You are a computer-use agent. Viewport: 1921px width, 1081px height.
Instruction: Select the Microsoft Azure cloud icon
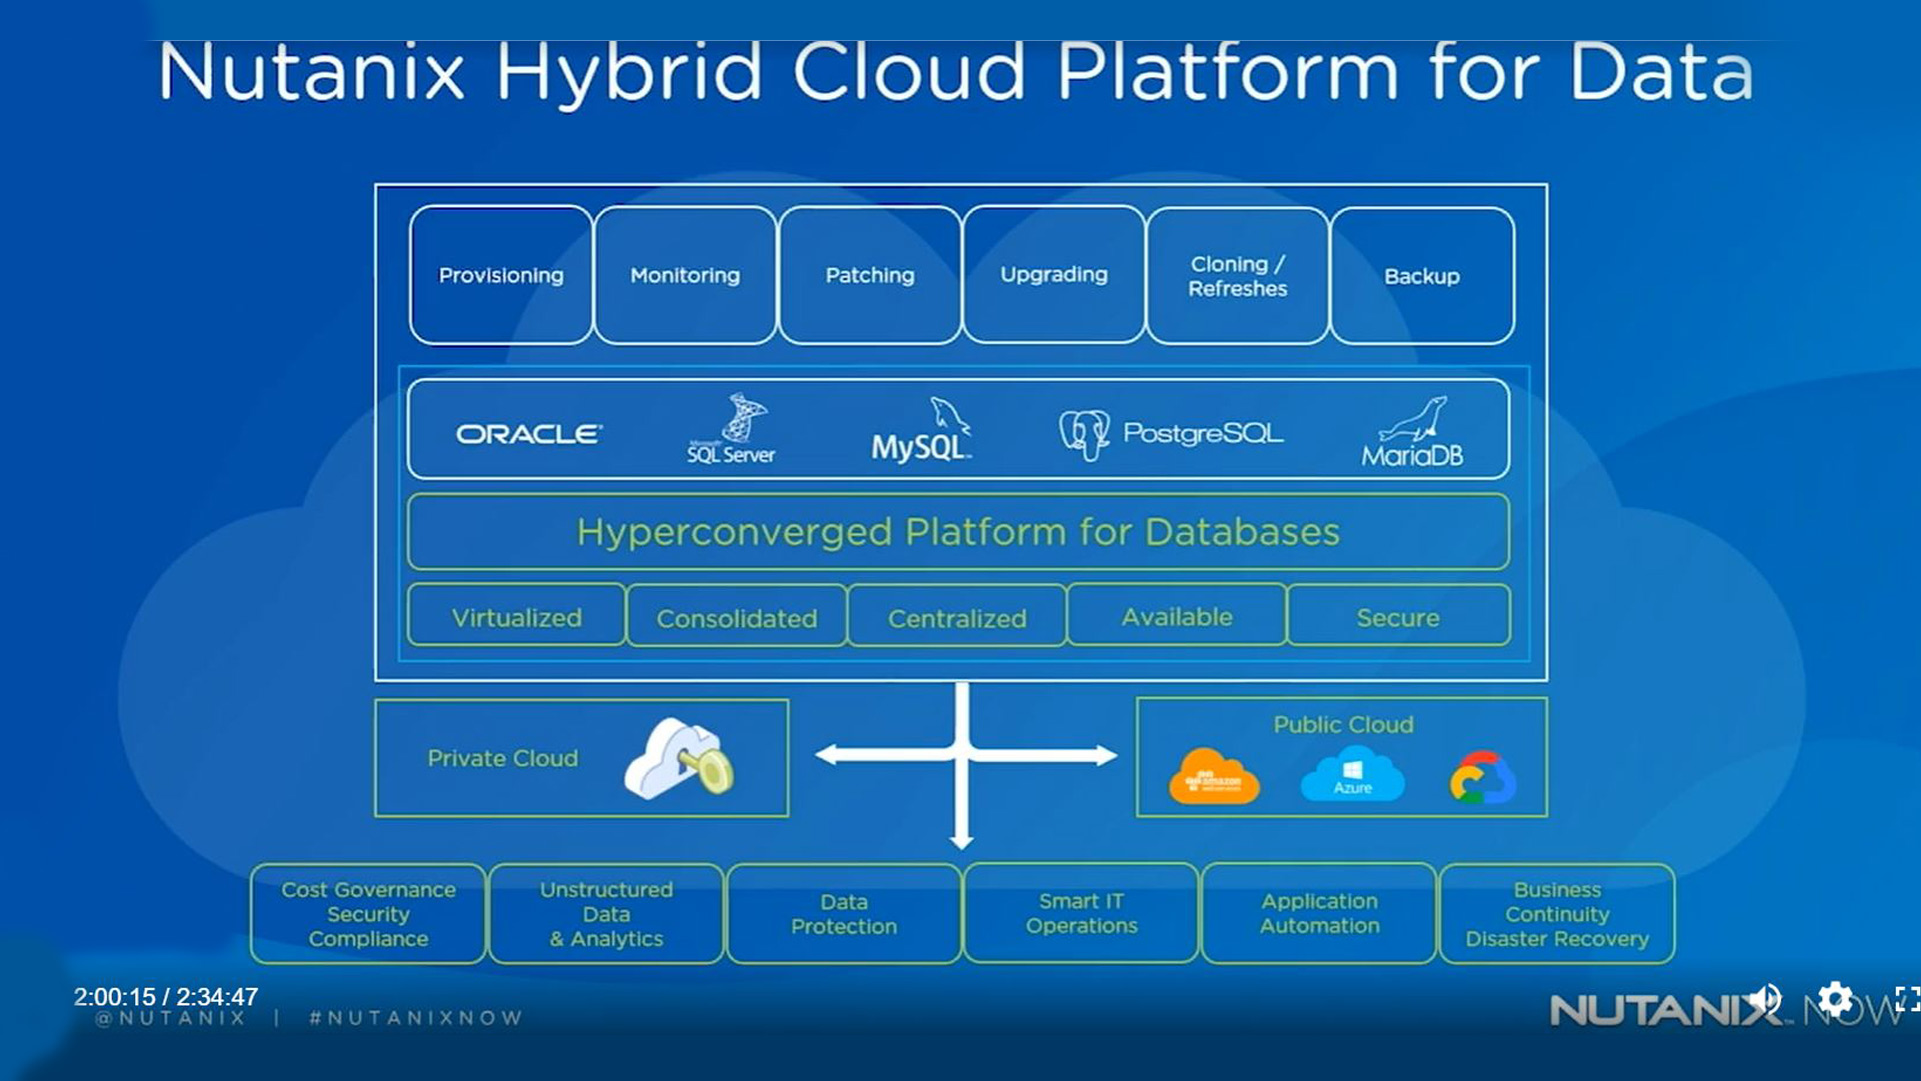point(1353,775)
